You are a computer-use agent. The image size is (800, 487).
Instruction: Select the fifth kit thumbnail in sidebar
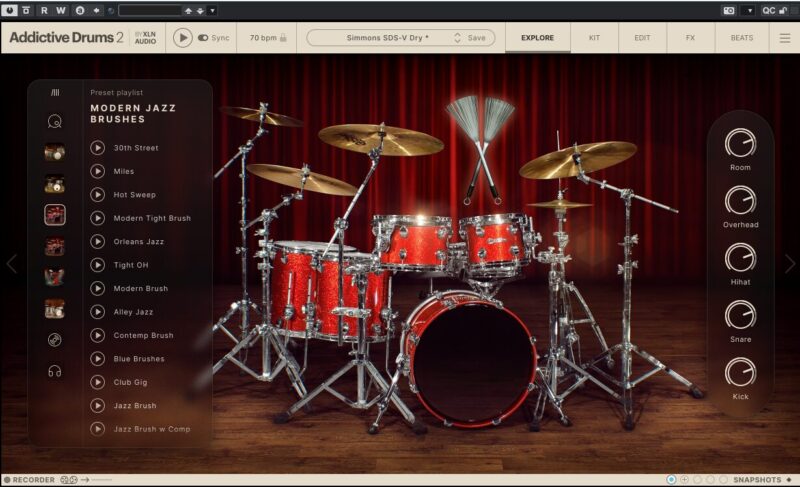pos(55,278)
